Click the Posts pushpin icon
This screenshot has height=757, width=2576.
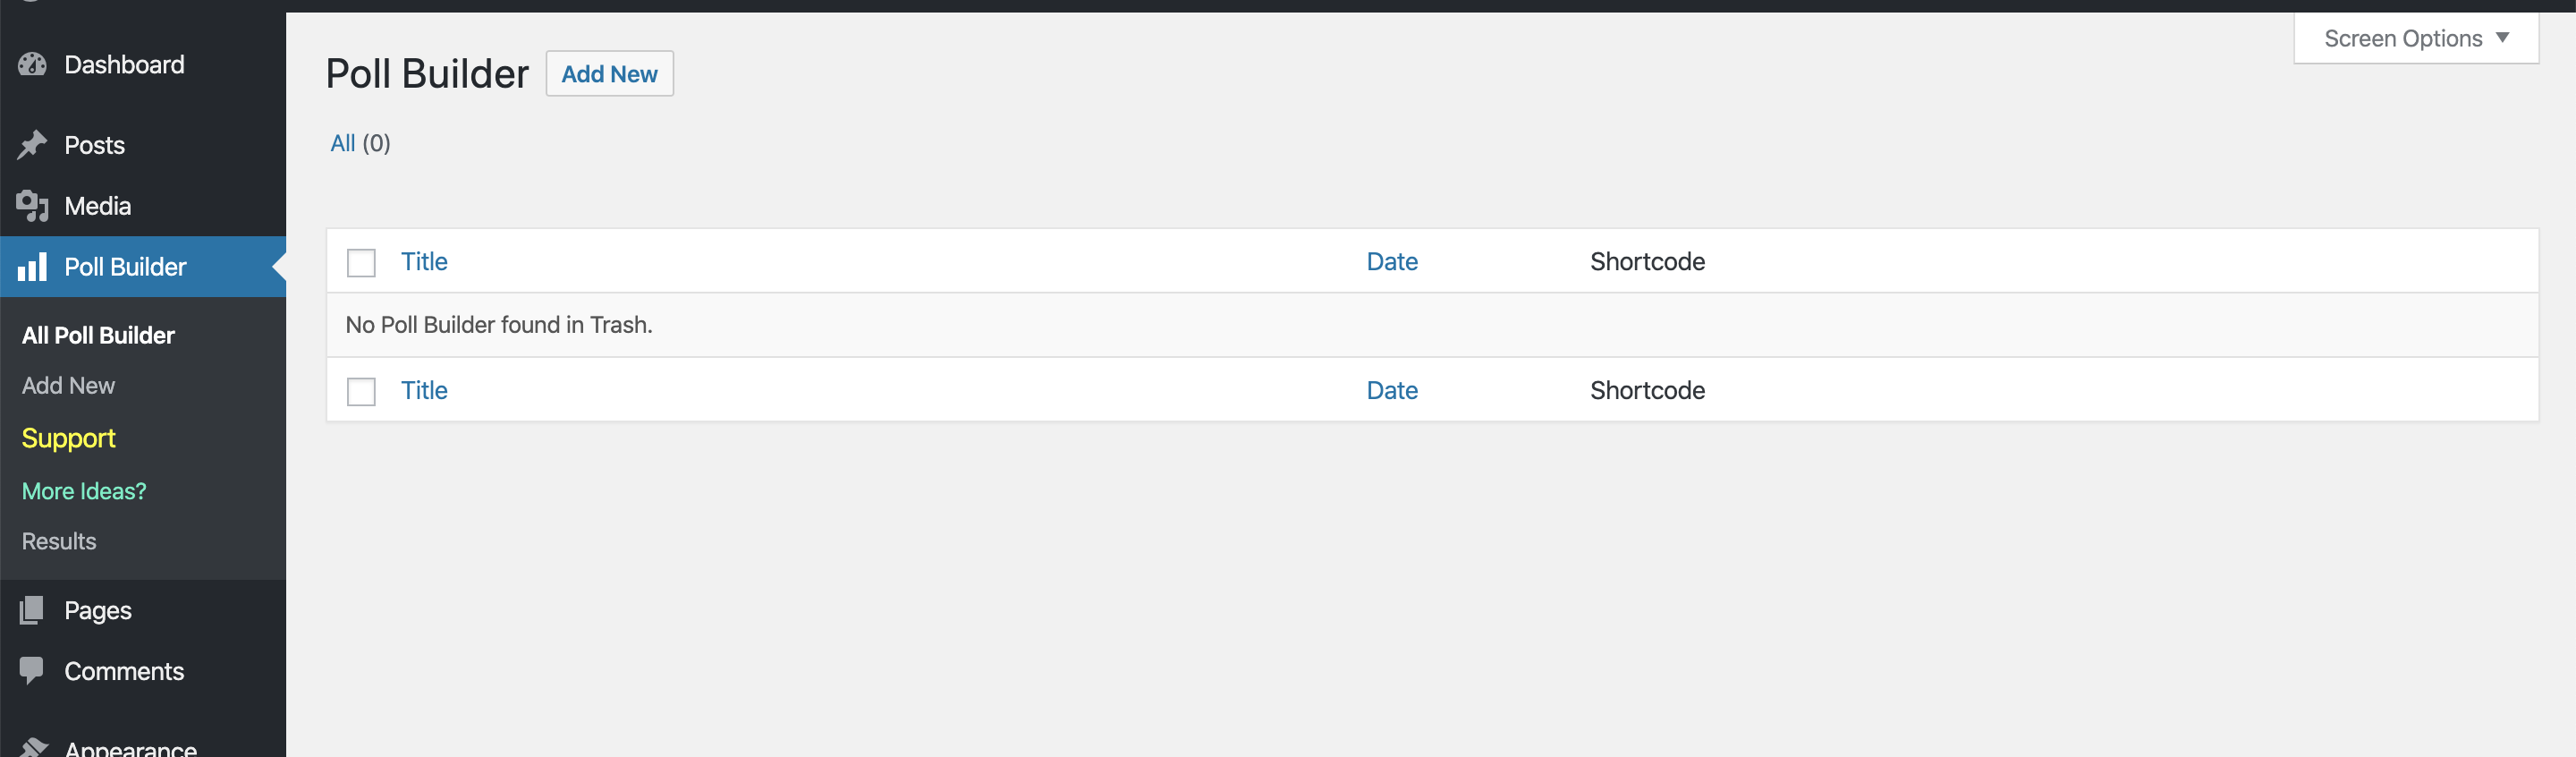pos(32,145)
